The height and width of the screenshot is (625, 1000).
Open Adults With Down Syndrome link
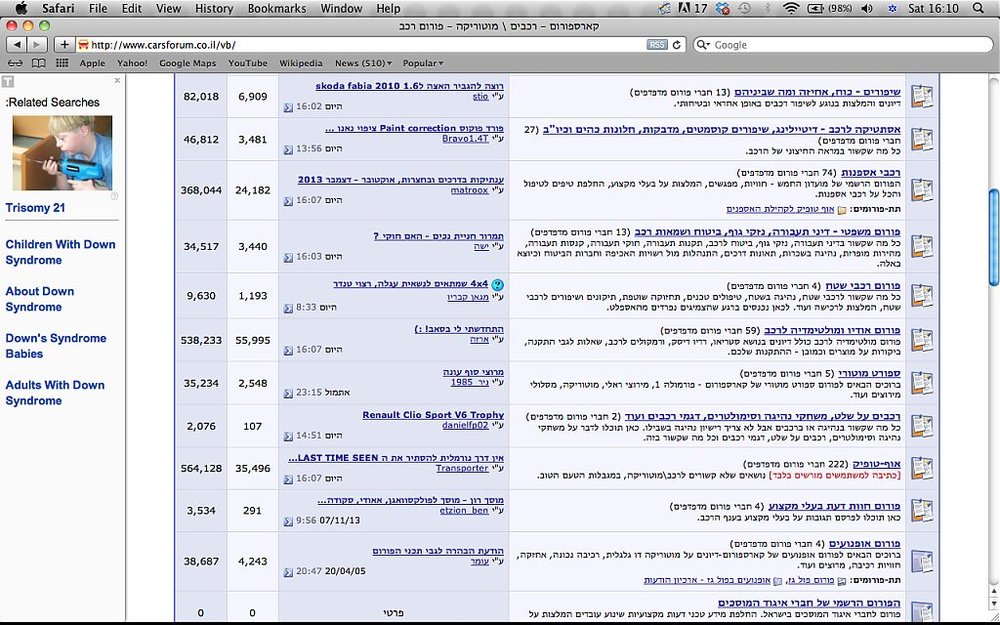[x=55, y=392]
